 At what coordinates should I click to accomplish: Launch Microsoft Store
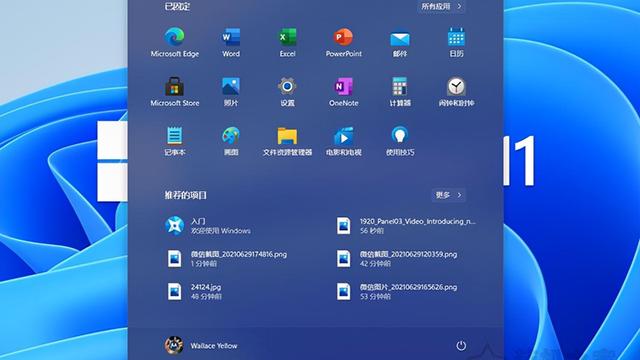coord(175,92)
